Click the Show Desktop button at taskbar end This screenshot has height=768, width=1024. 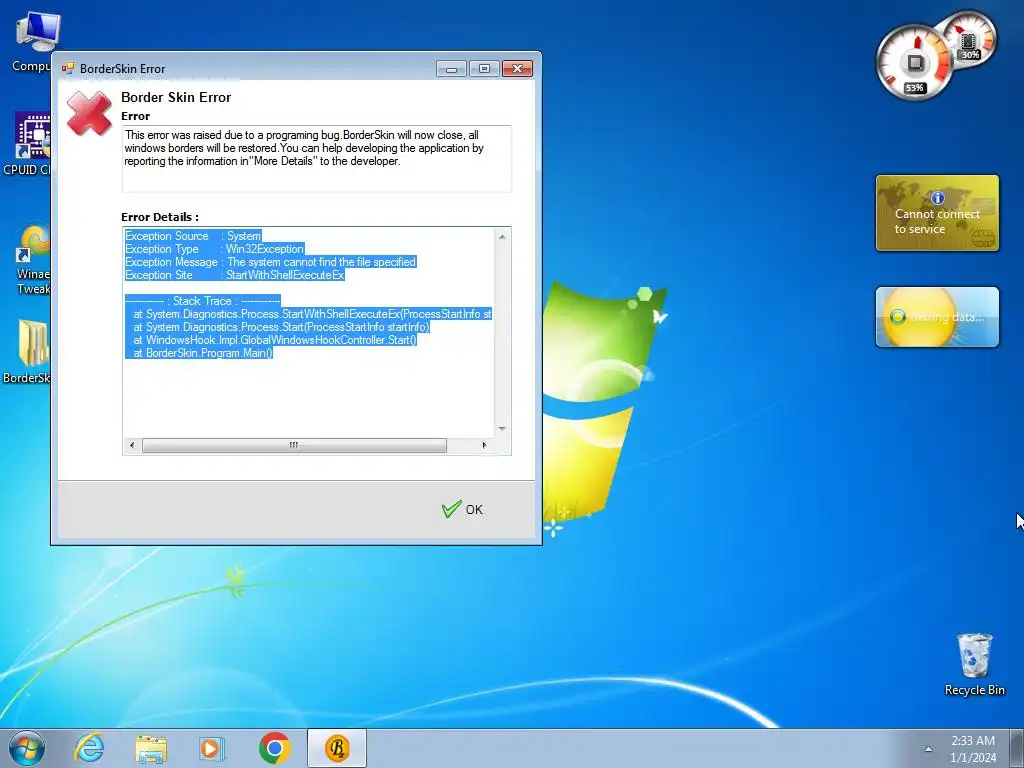pyautogui.click(x=1017, y=748)
